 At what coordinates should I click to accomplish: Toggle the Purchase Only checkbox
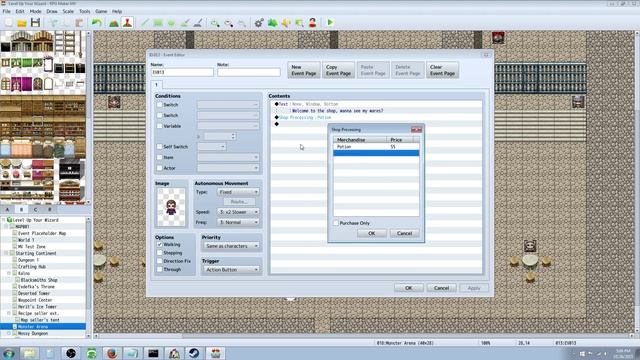click(336, 223)
